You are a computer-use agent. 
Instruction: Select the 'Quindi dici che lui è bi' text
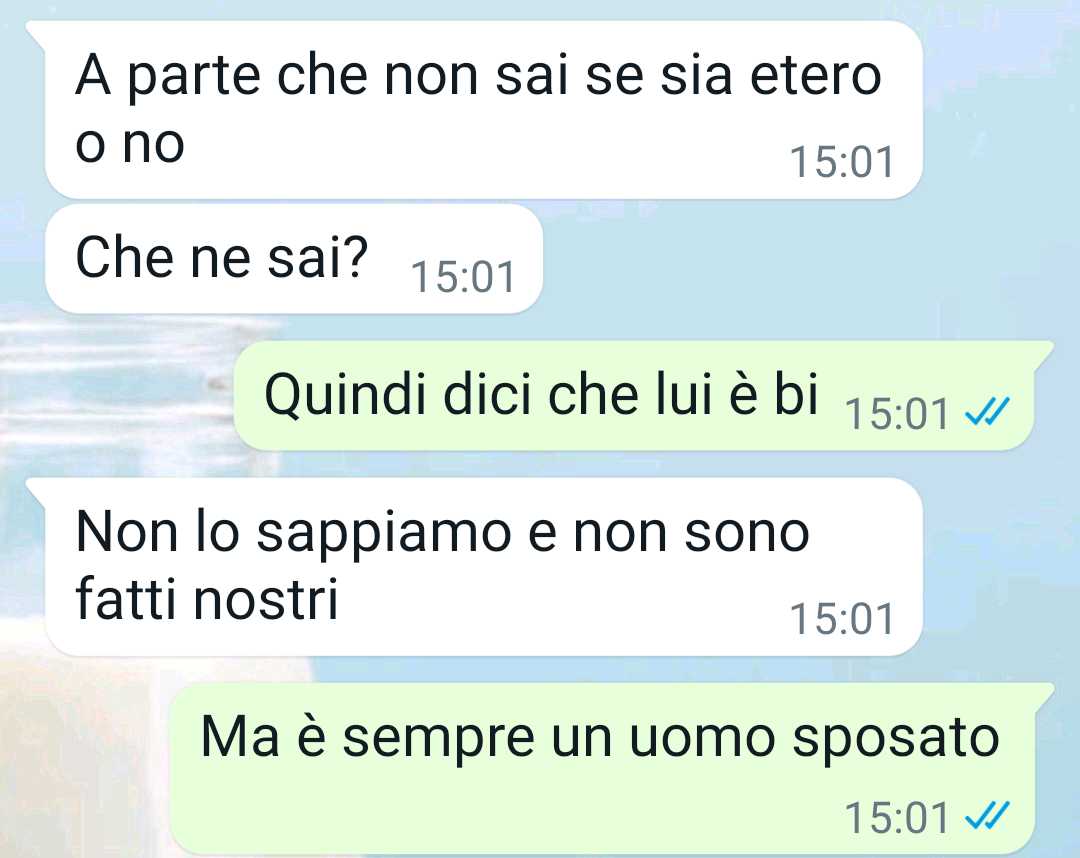click(x=541, y=395)
